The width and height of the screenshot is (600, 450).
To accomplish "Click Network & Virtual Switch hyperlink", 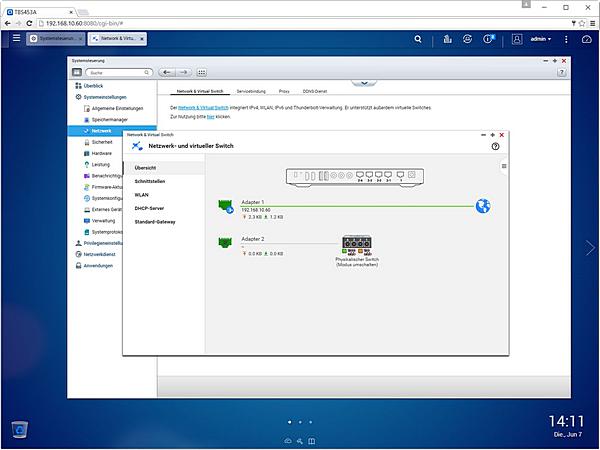I will tap(203, 108).
